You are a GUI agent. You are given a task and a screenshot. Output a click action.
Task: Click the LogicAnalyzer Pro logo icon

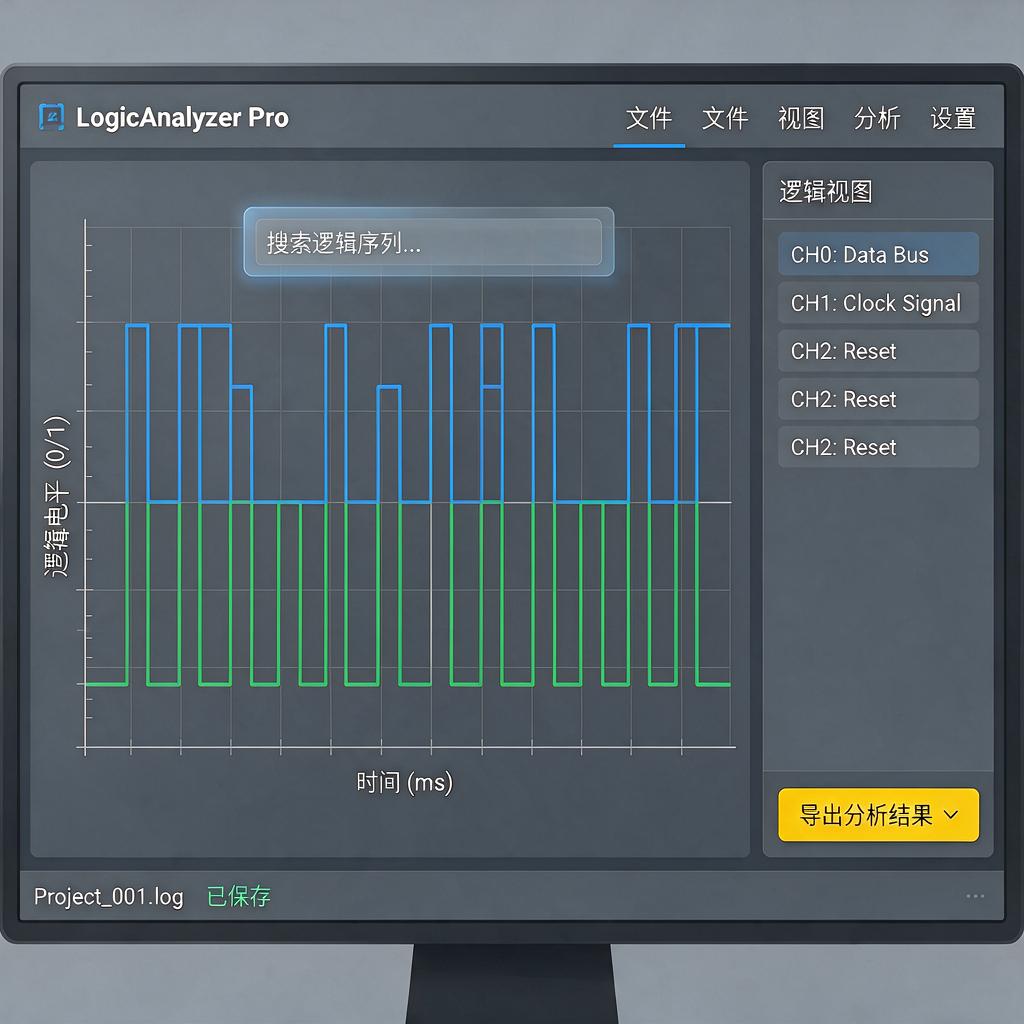point(52,118)
